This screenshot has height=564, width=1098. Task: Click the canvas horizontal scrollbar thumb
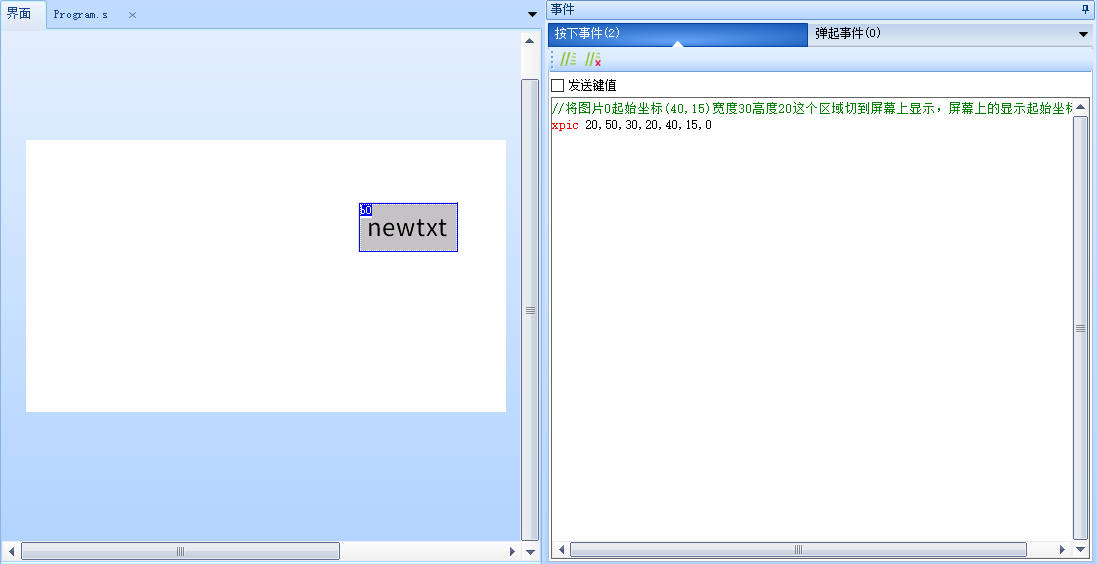click(x=180, y=551)
